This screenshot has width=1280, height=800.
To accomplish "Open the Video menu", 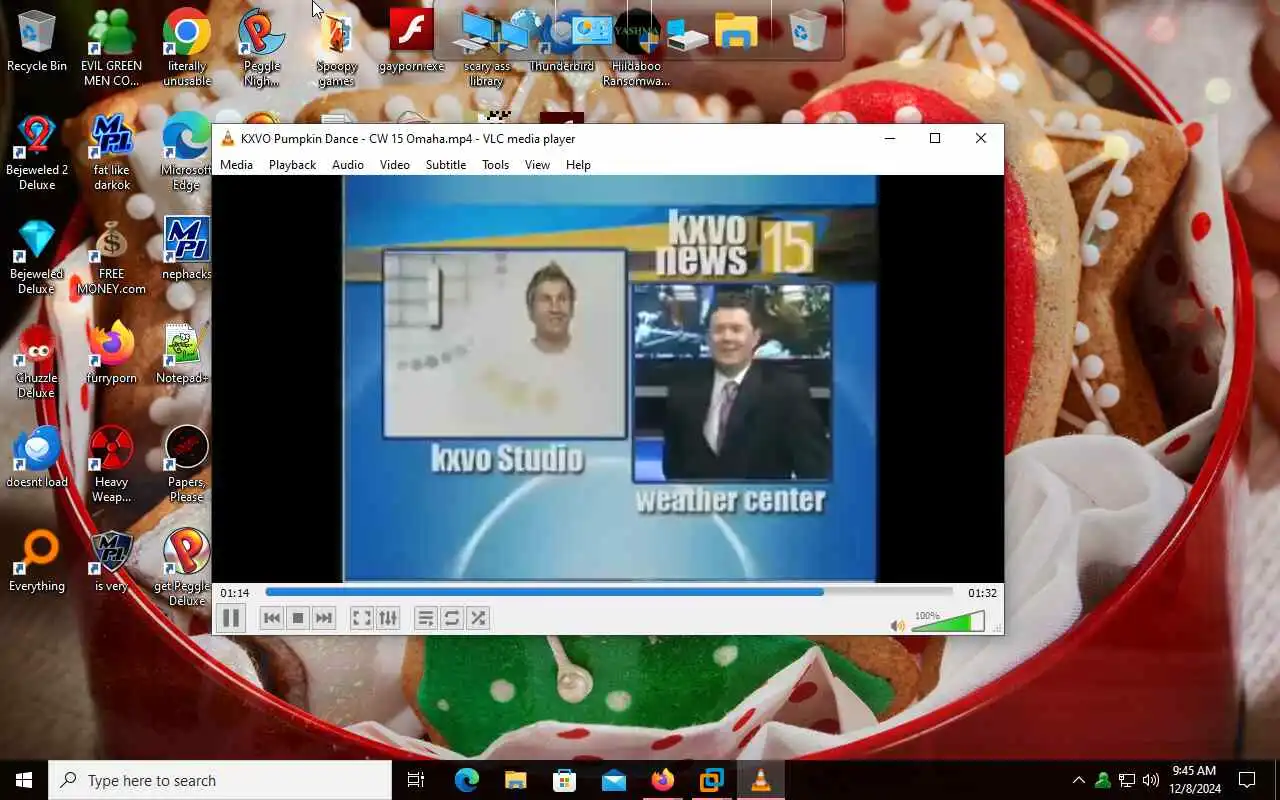I will point(395,165).
